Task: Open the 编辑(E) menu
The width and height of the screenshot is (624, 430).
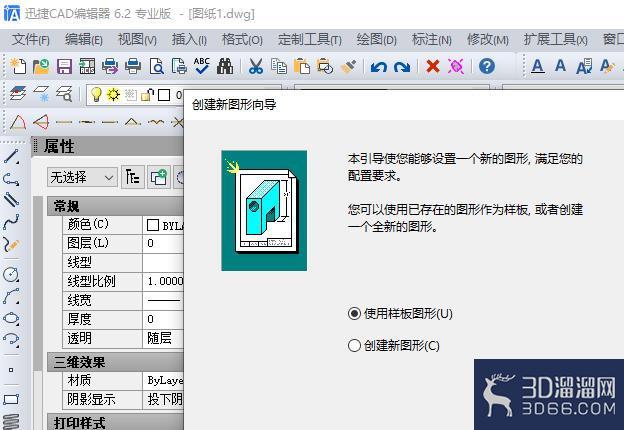Action: pos(84,40)
